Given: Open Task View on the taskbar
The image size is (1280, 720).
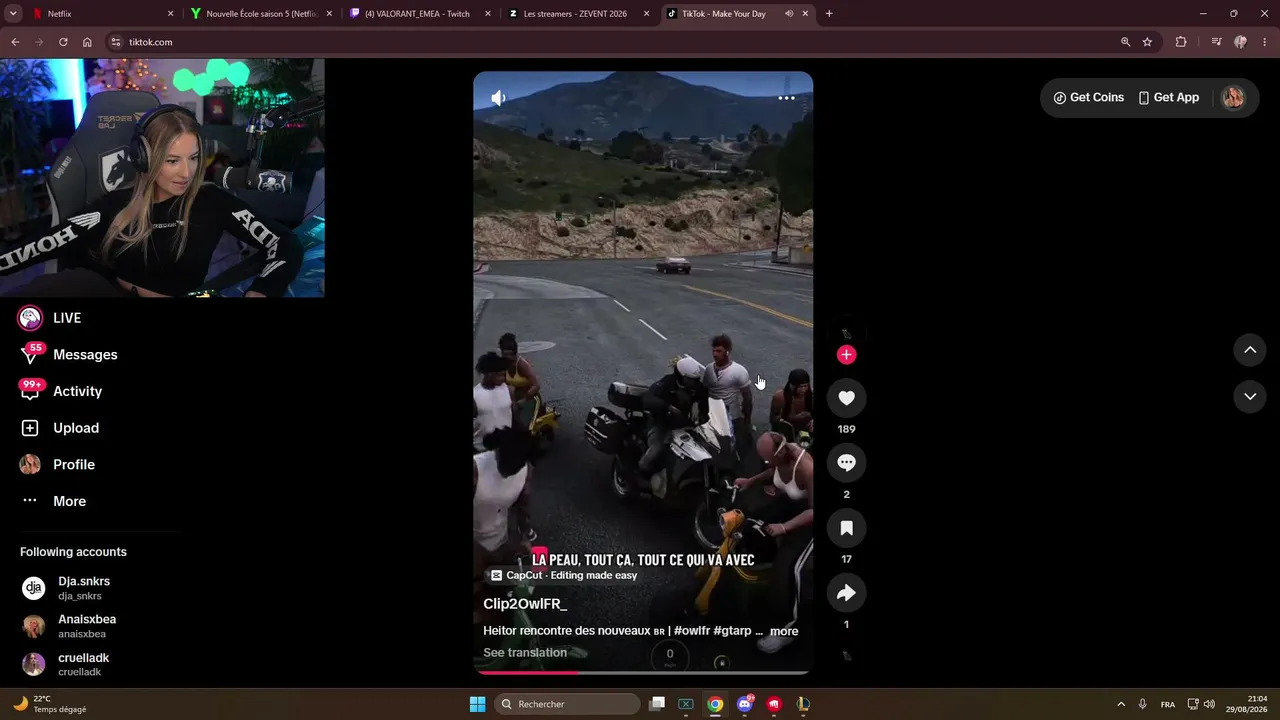Looking at the screenshot, I should (x=657, y=704).
